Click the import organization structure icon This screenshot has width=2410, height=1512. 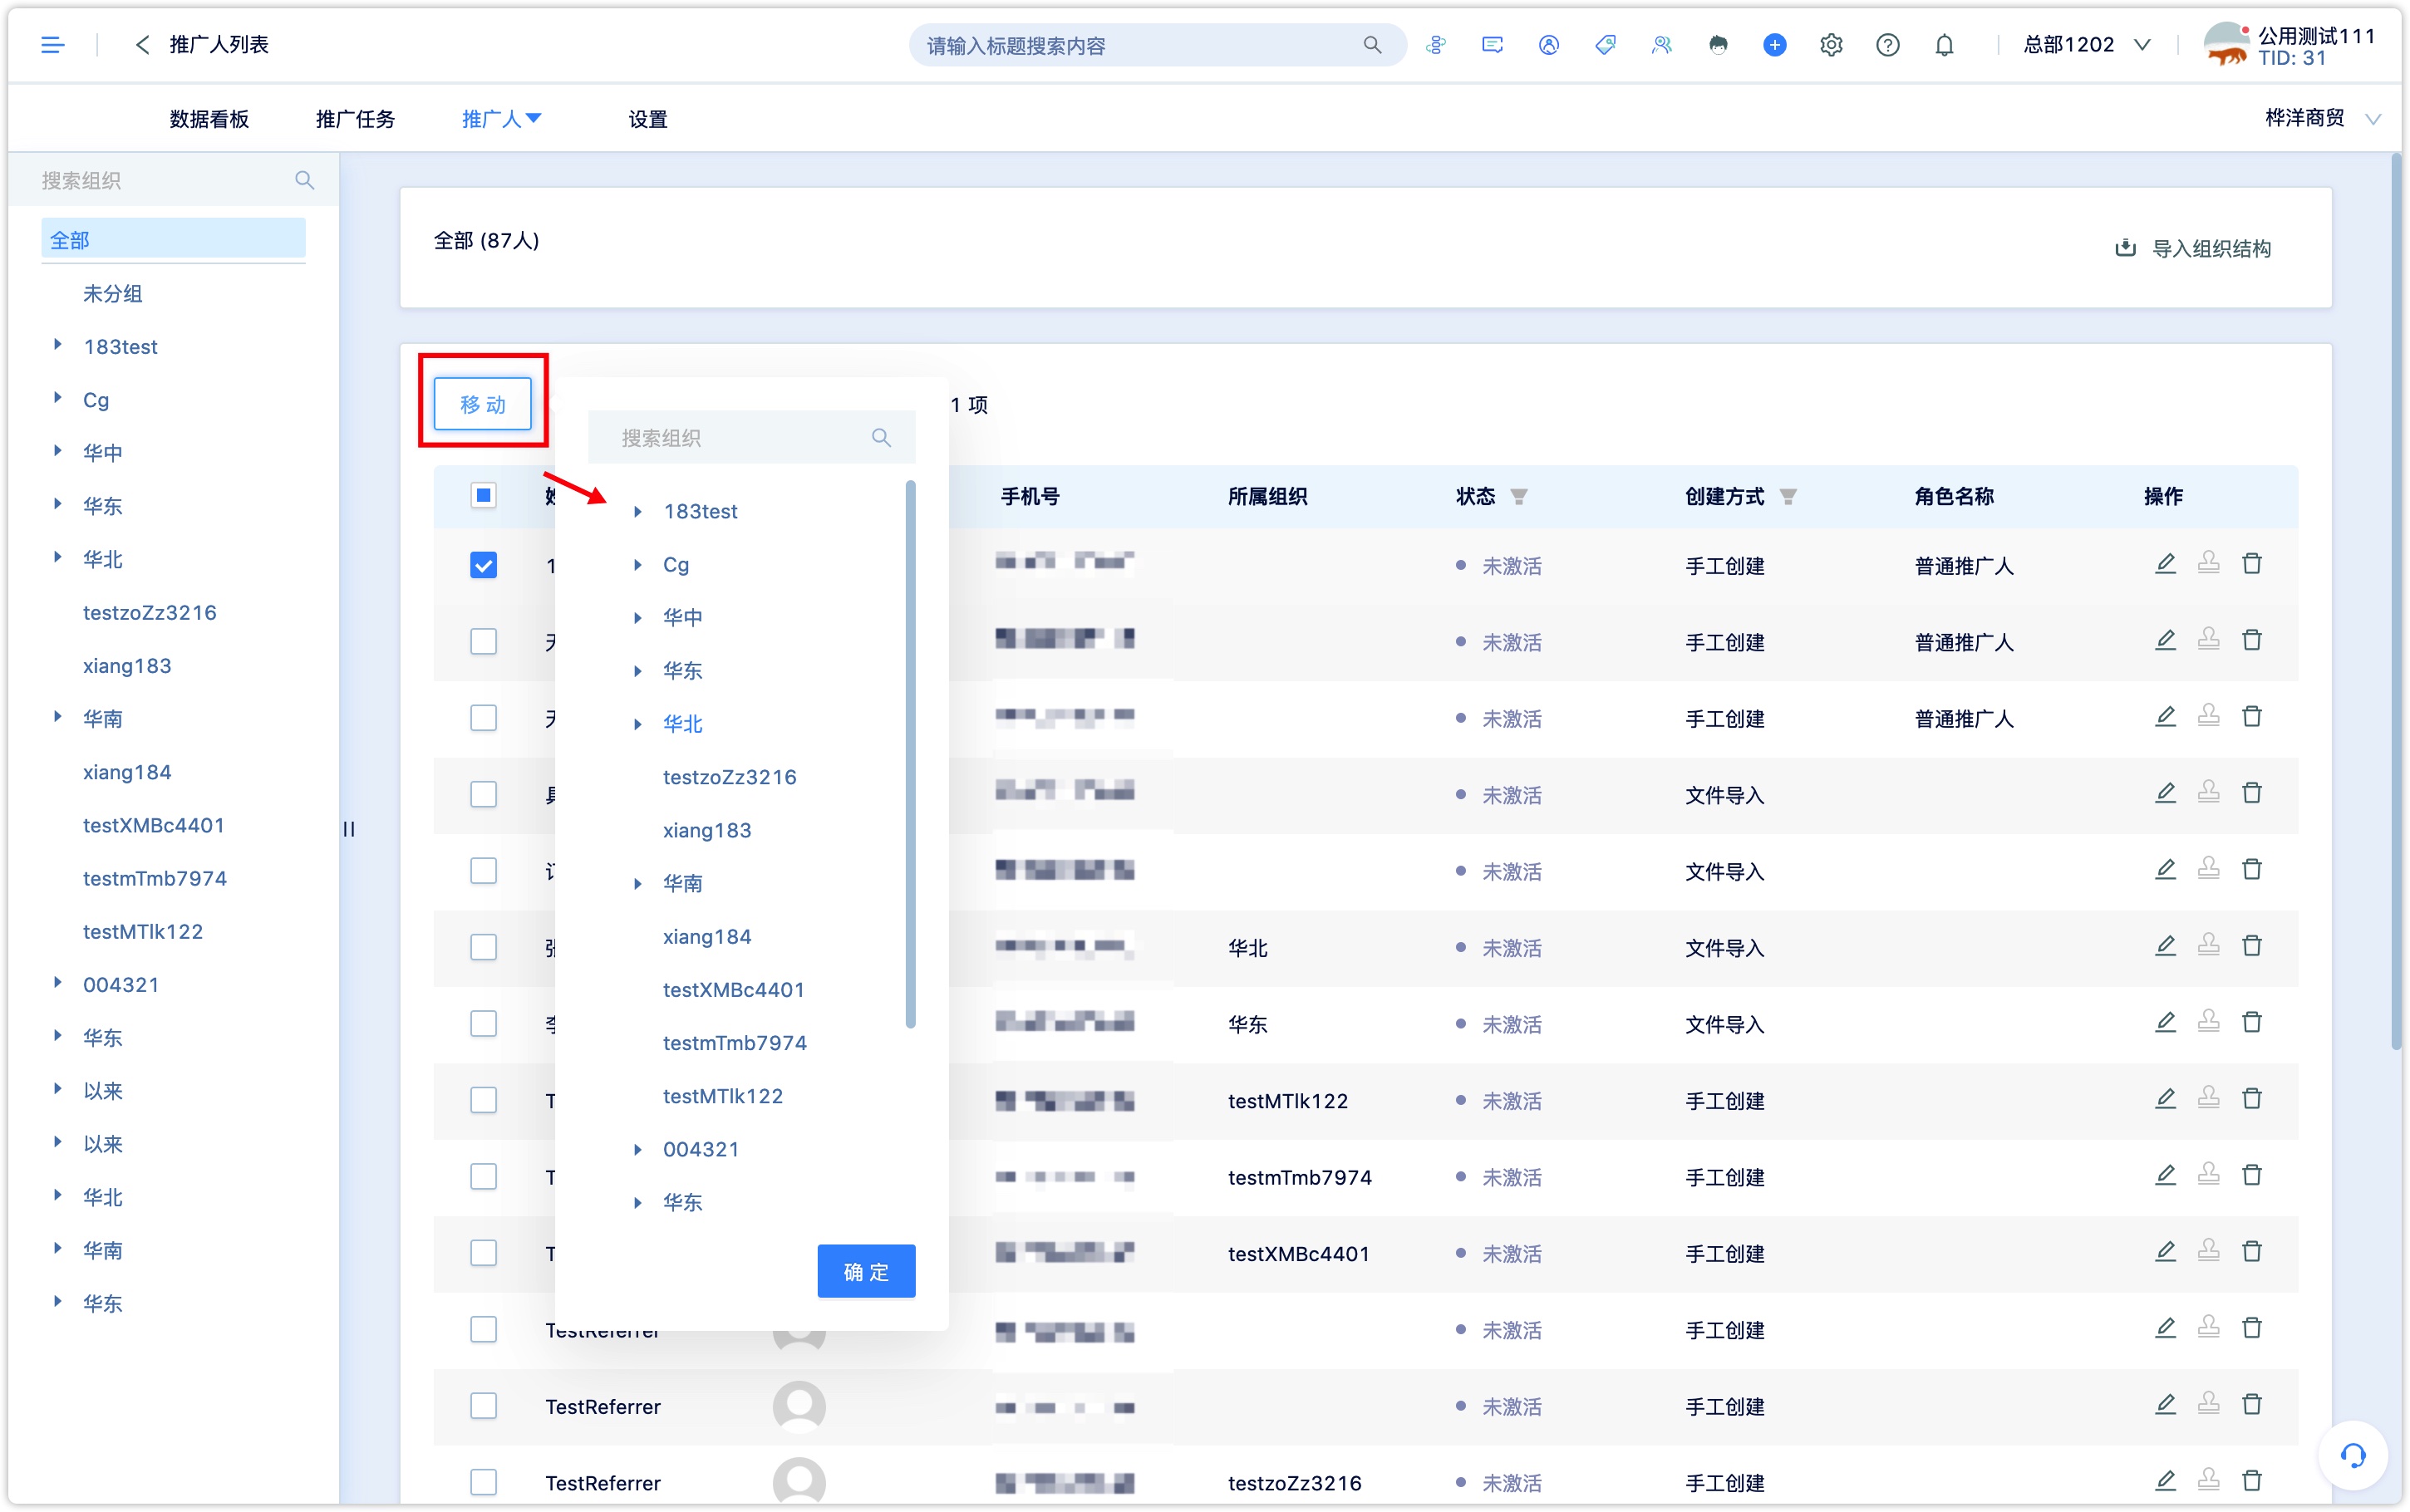coord(2126,248)
